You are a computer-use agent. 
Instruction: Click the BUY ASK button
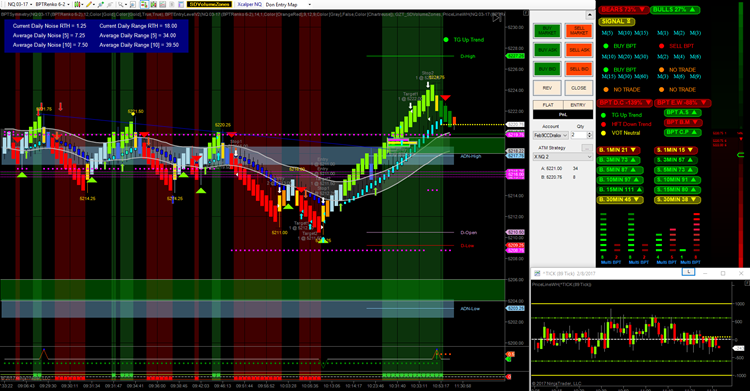pos(547,50)
